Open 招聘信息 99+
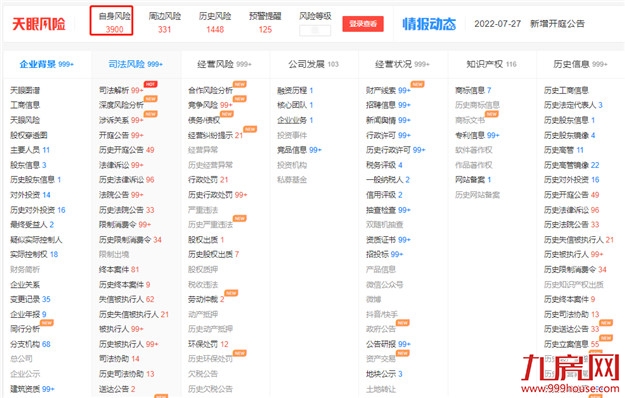 (x=388, y=105)
